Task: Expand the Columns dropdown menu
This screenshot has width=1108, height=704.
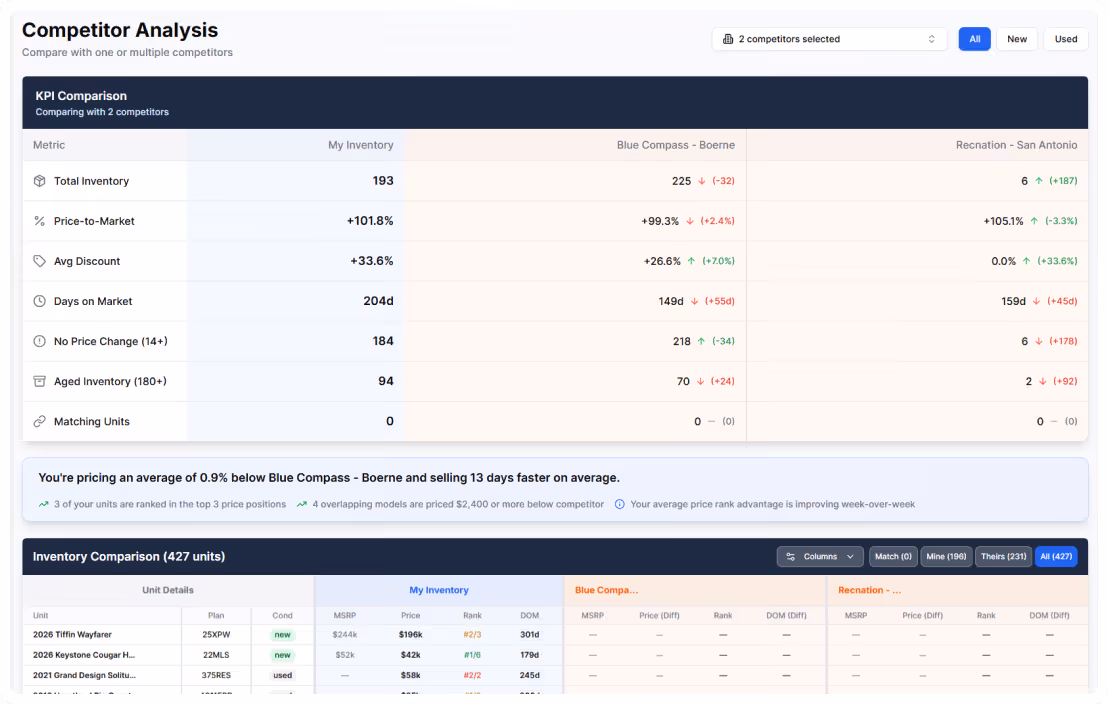Action: point(820,556)
